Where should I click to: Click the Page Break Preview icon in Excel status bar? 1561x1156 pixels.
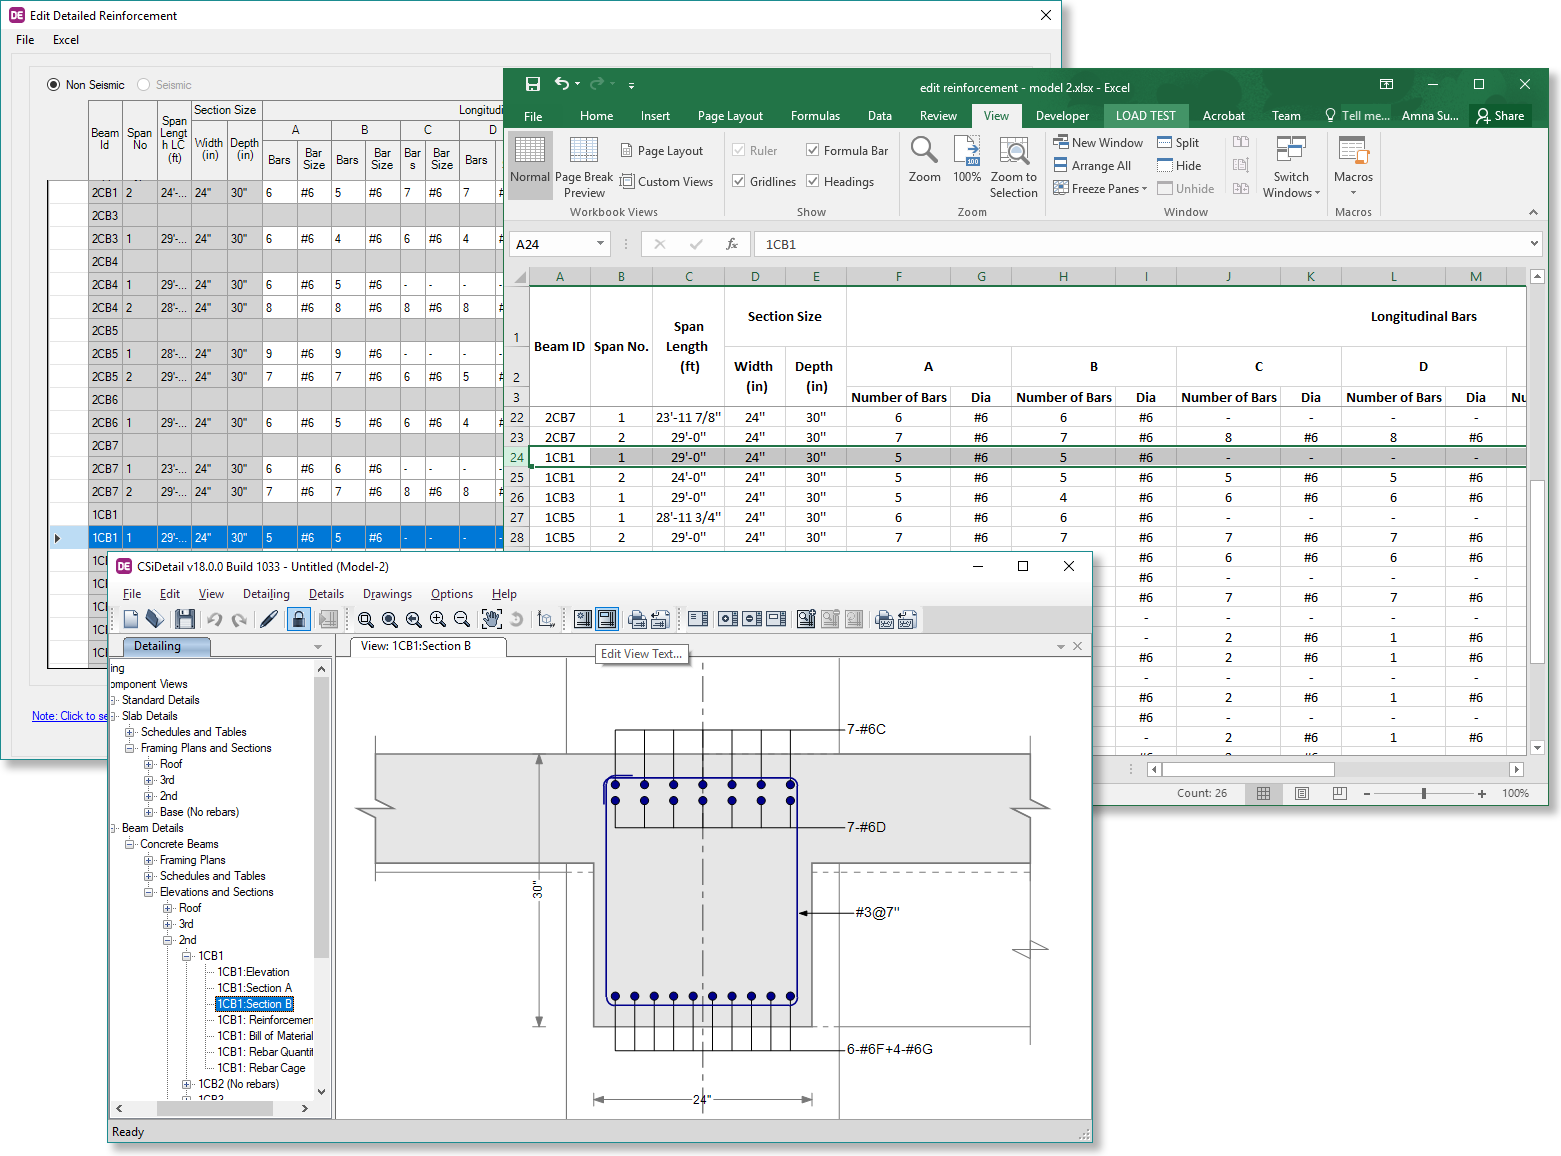click(1340, 793)
